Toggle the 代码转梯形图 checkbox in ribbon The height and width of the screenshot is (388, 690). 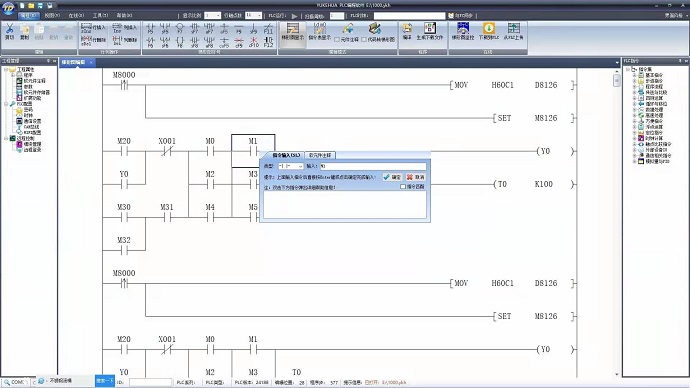click(364, 40)
